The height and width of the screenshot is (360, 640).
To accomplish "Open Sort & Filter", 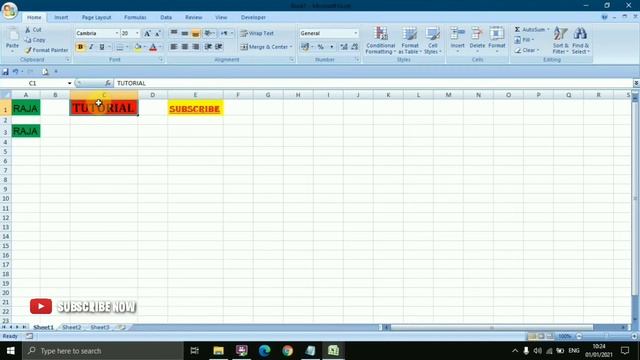I will point(560,40).
